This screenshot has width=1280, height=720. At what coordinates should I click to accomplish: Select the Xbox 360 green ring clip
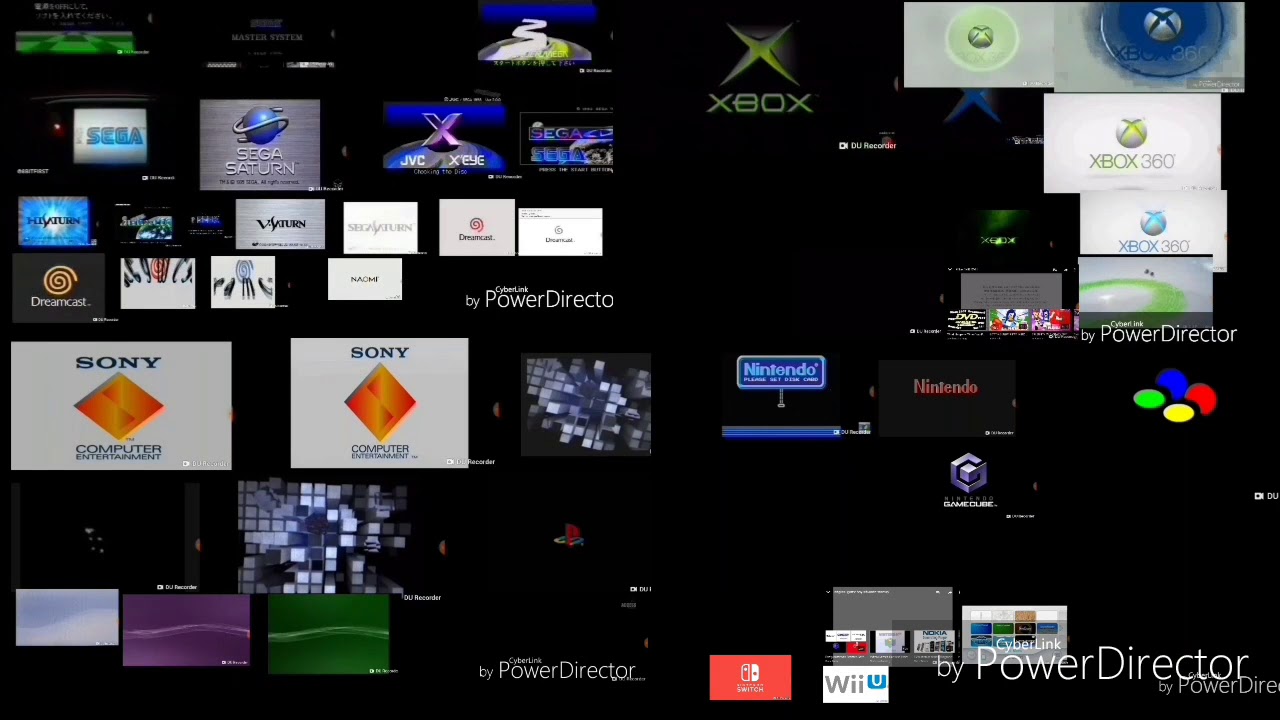pyautogui.click(x=979, y=45)
